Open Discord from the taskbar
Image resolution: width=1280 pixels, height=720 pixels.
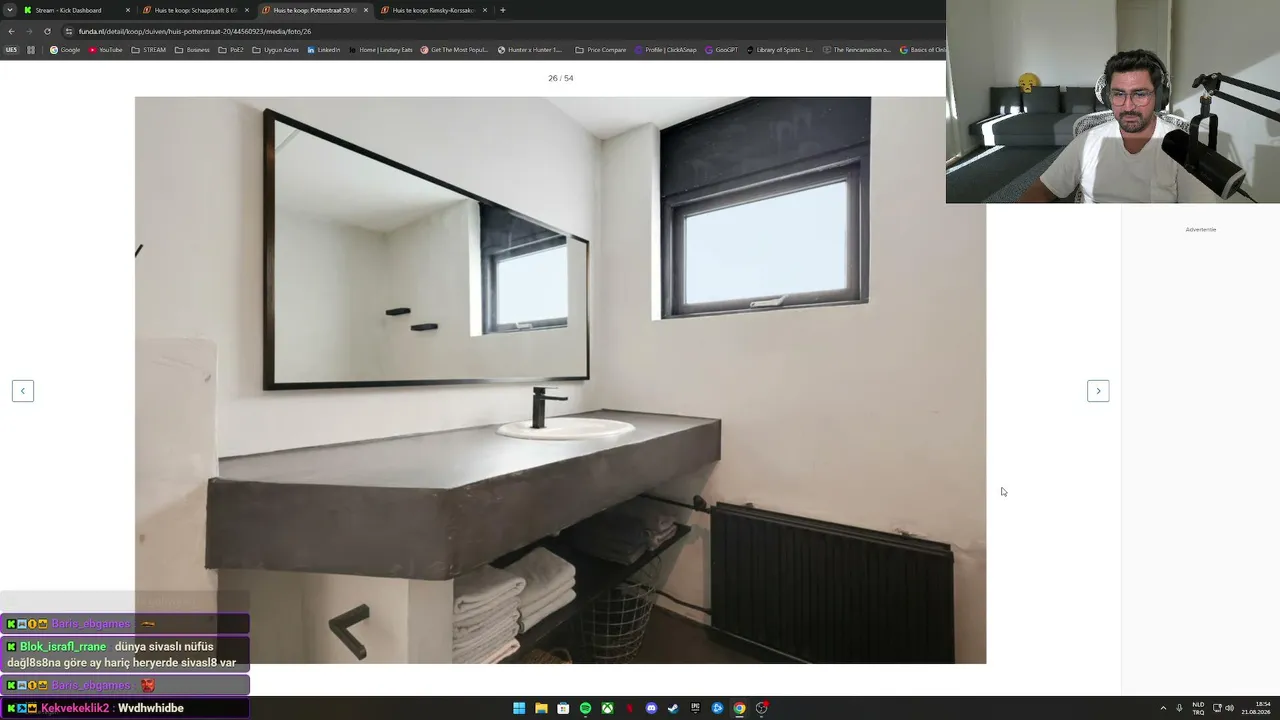(x=651, y=708)
